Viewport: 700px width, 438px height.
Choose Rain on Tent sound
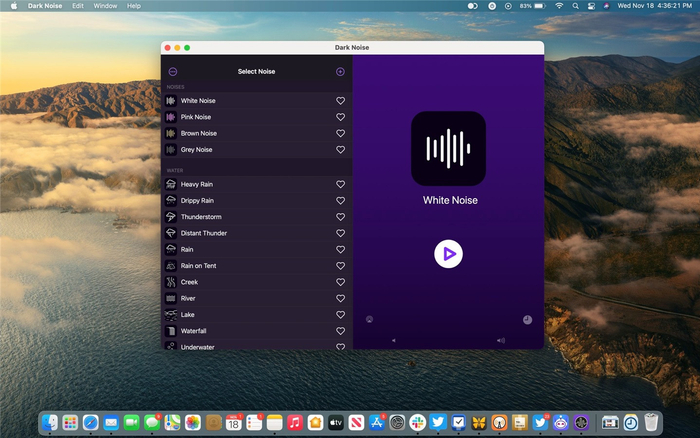point(198,266)
